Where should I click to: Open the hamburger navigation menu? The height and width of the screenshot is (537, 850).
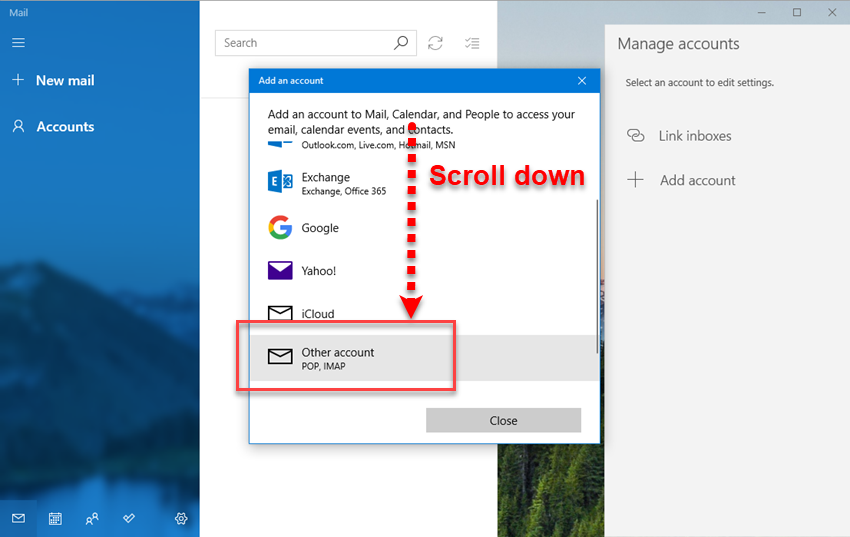[18, 42]
